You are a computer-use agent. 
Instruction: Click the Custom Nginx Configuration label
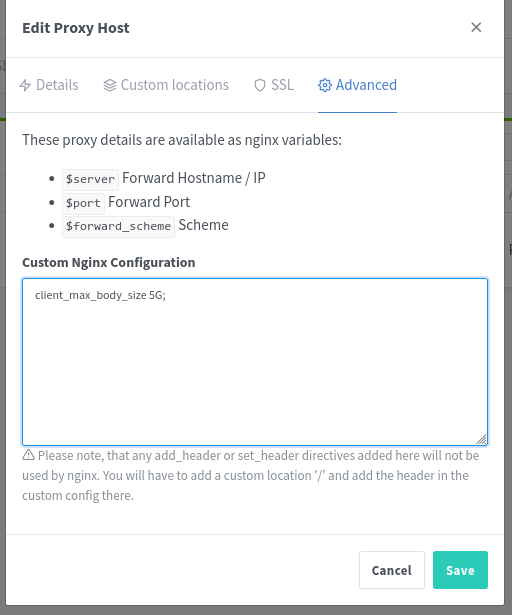click(x=109, y=262)
